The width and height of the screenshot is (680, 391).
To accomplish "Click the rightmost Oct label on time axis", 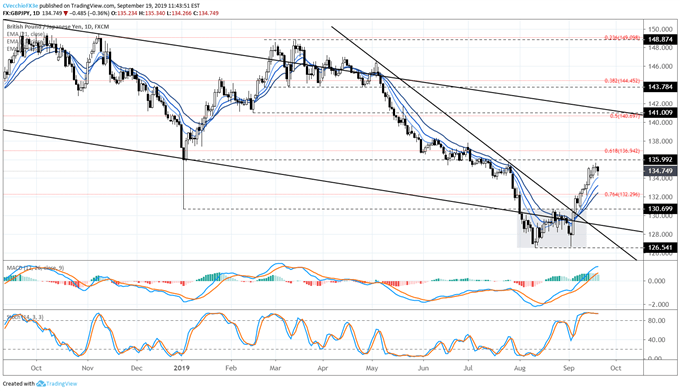I will click(x=615, y=368).
